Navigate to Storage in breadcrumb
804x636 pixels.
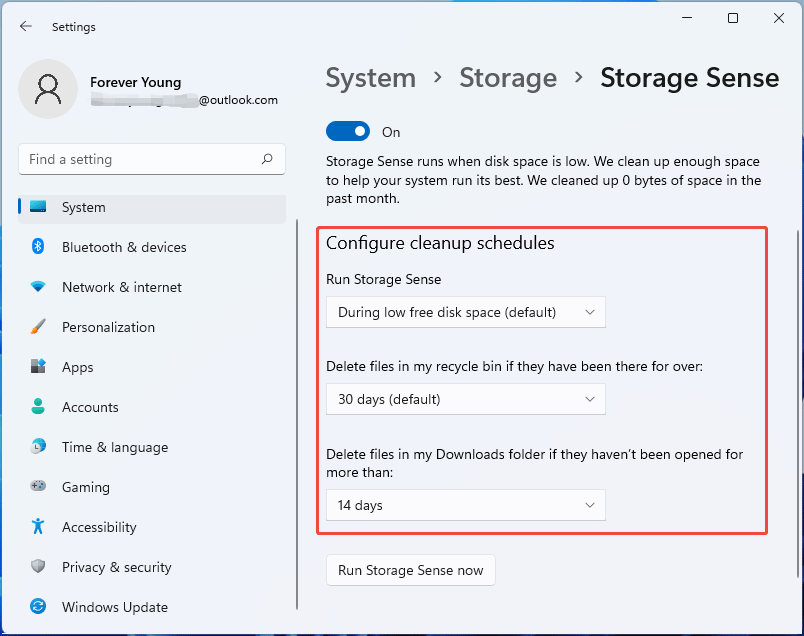(508, 78)
